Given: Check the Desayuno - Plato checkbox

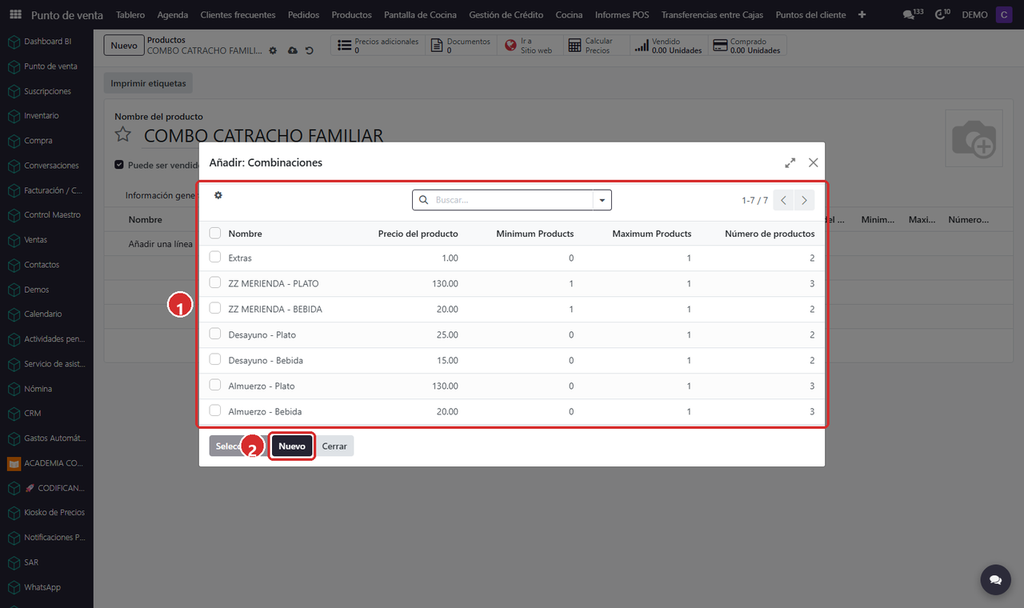Looking at the screenshot, I should pos(215,334).
